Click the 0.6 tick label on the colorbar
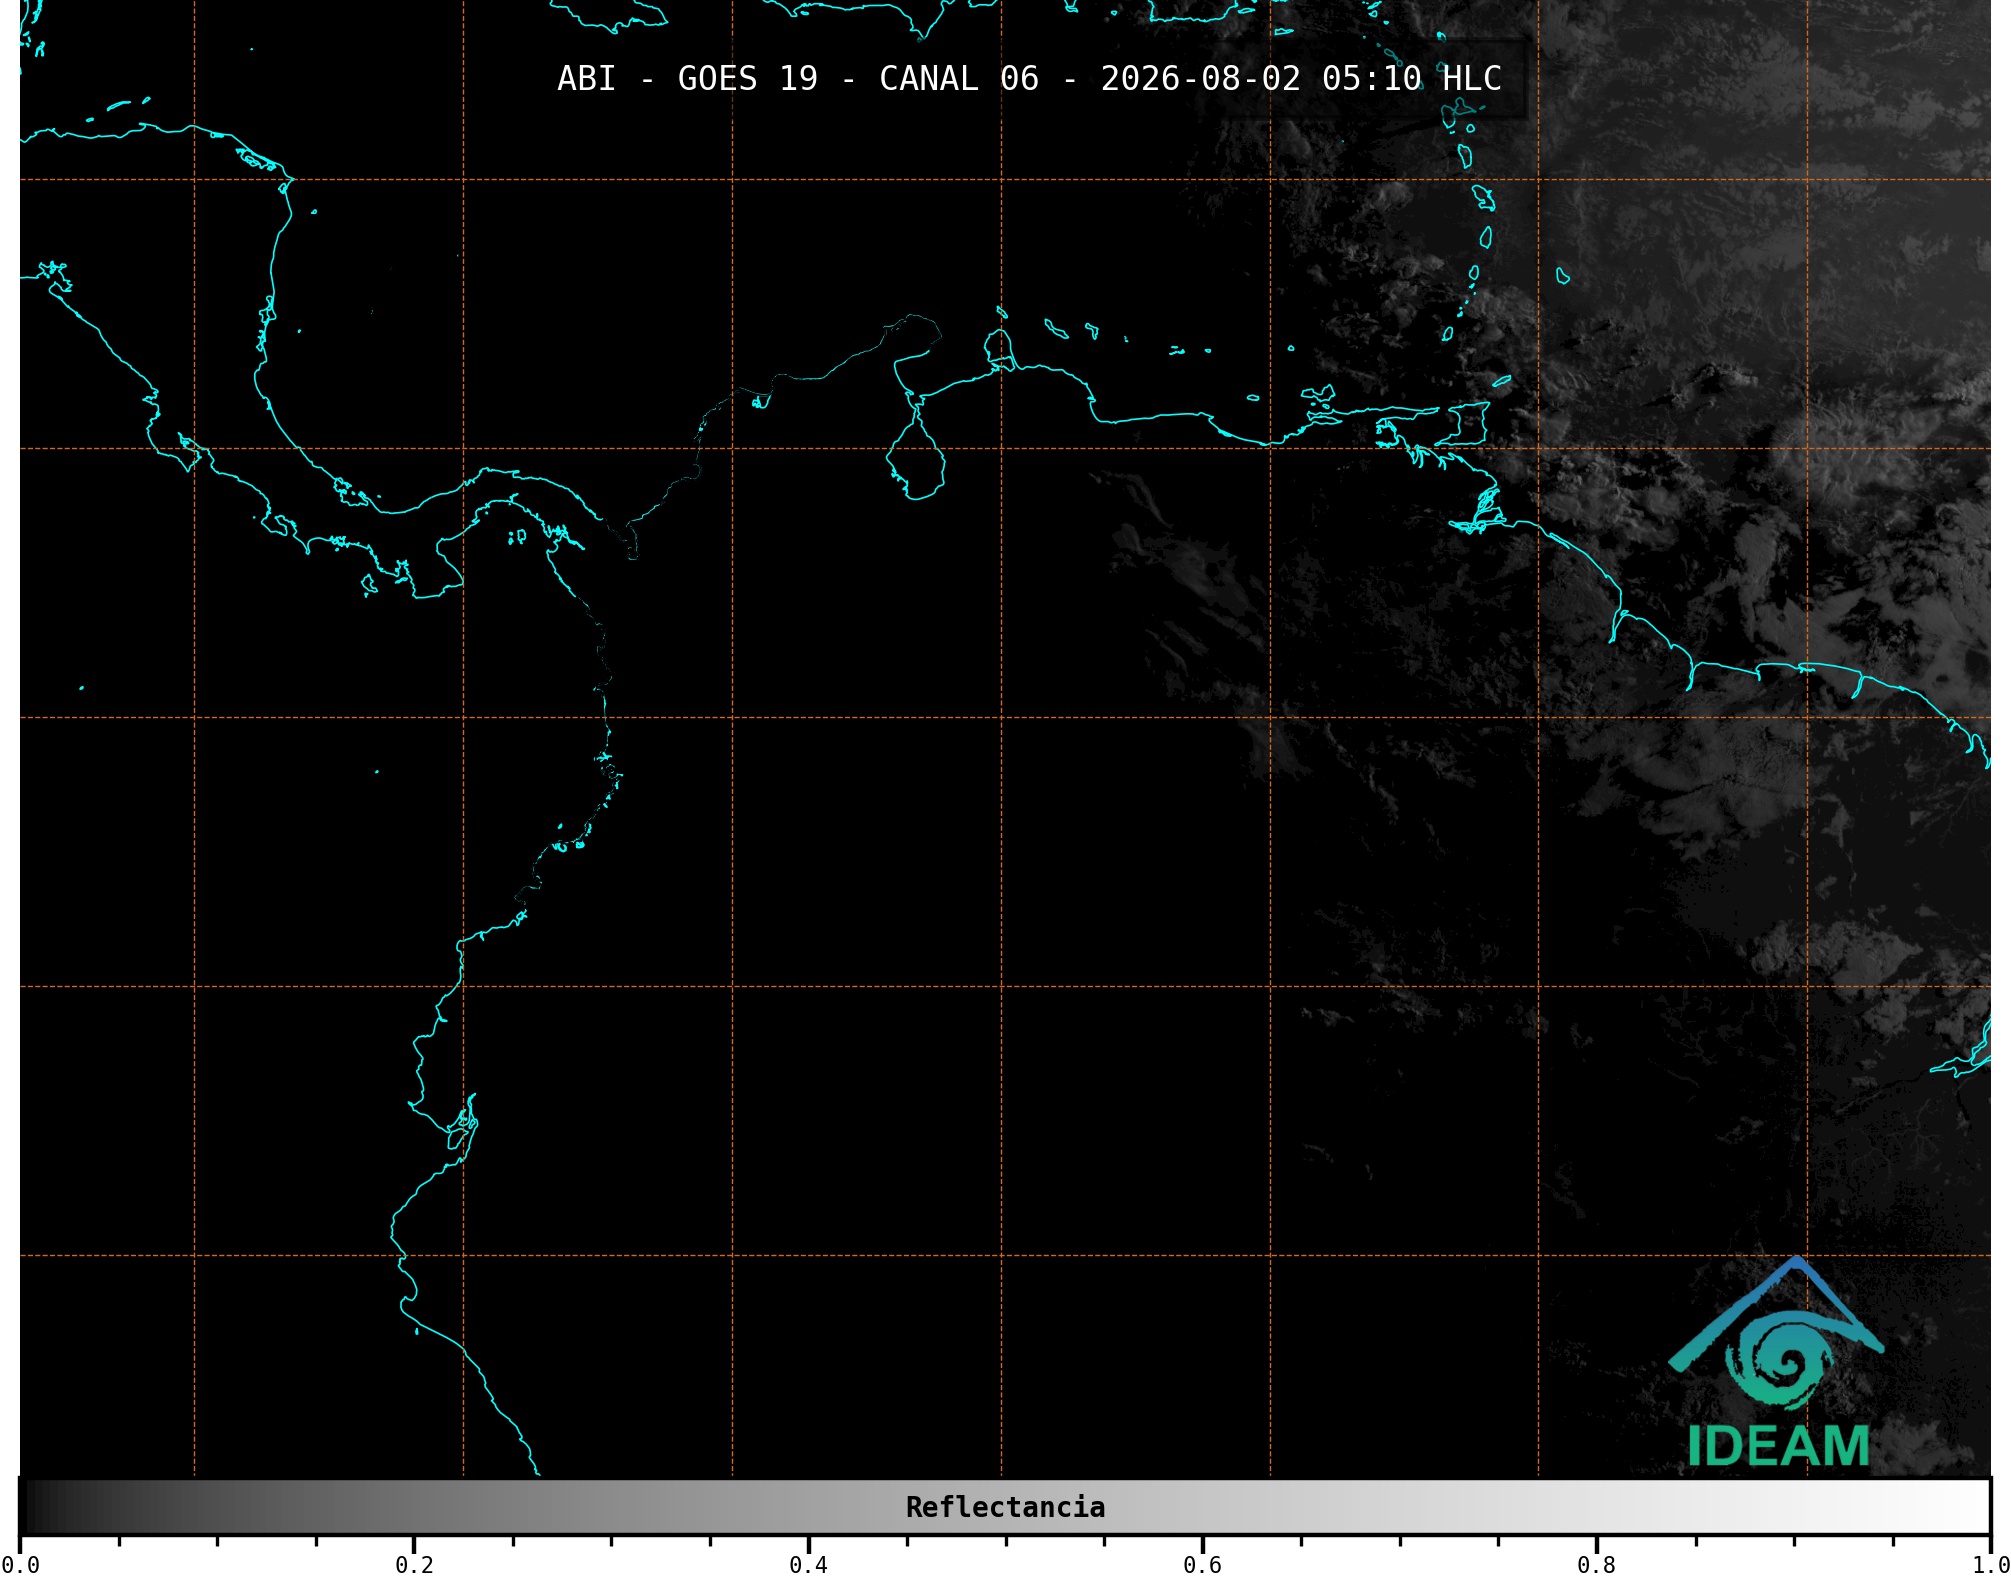This screenshot has height=1577, width=2011. [x=1202, y=1564]
